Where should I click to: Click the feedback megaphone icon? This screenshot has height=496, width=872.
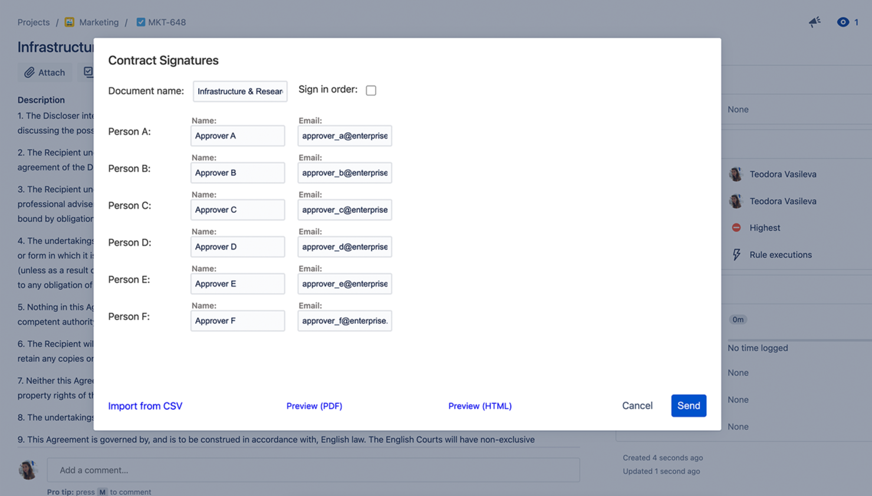pyautogui.click(x=815, y=22)
